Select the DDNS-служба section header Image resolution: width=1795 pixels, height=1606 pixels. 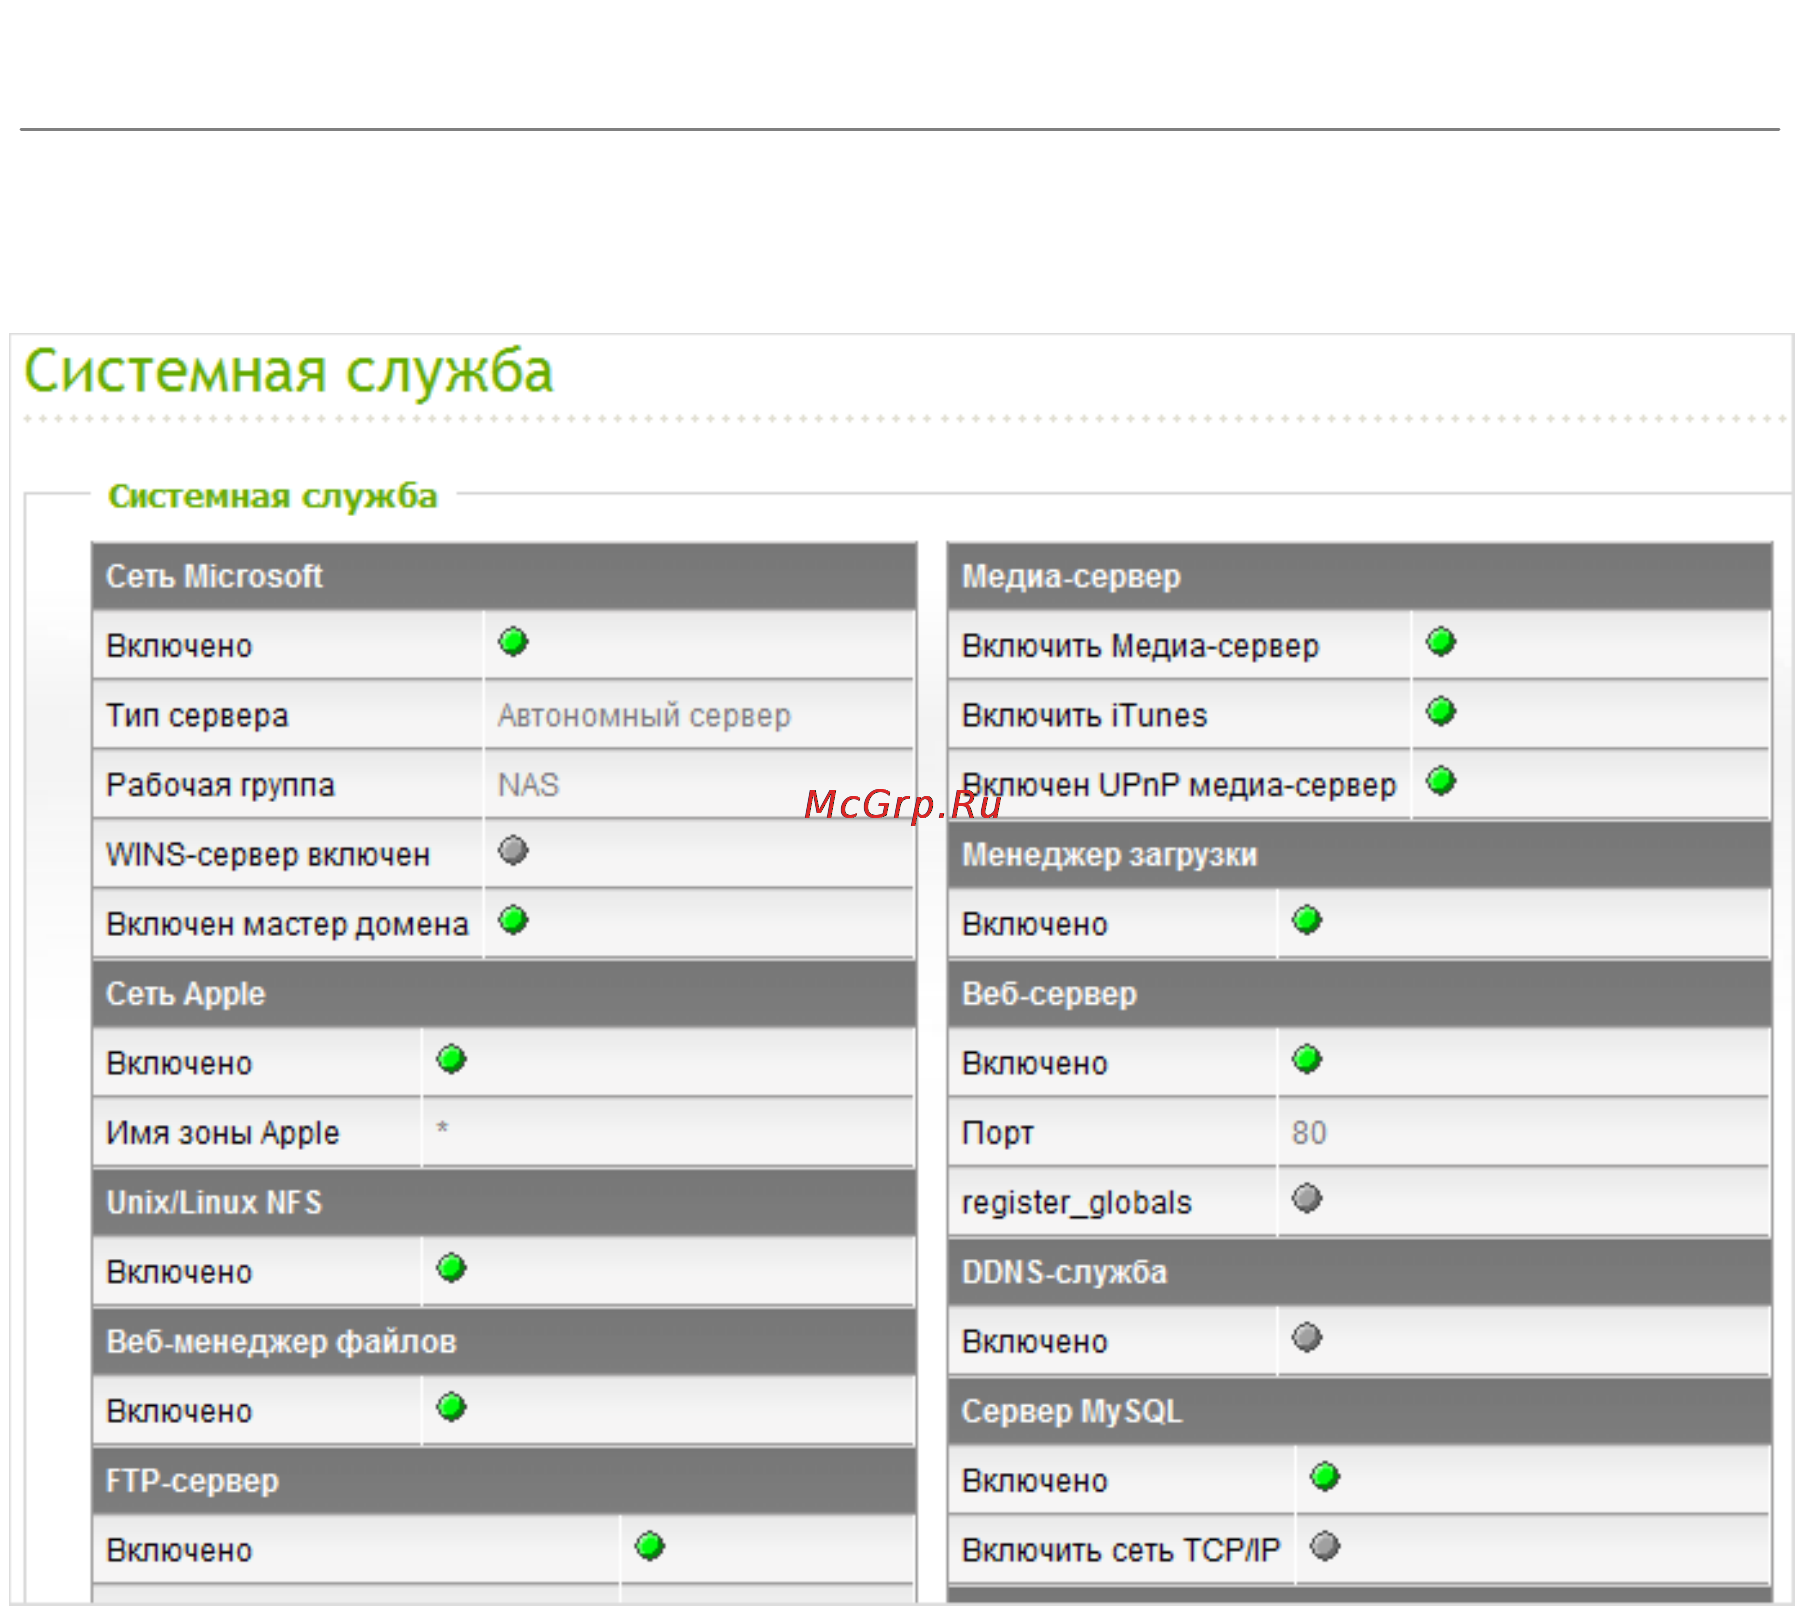[1360, 1271]
